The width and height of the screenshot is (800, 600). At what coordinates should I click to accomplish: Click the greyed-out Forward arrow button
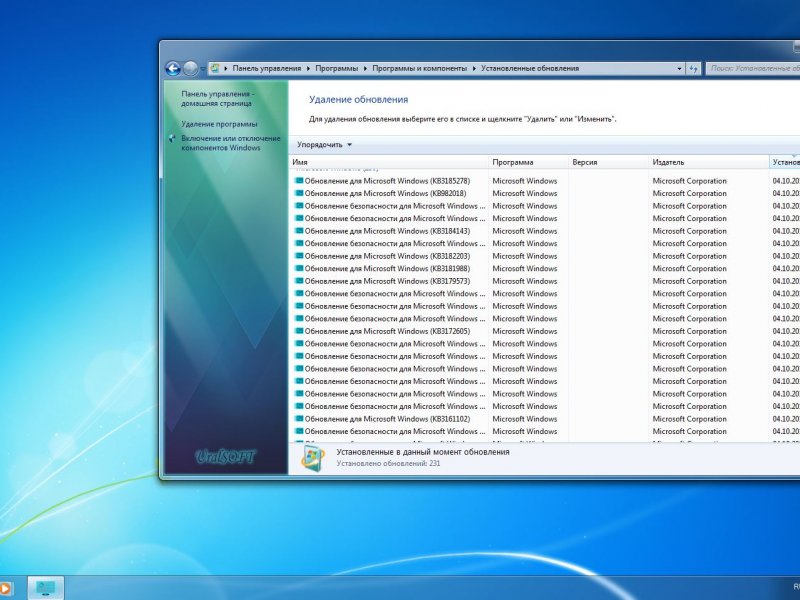190,68
